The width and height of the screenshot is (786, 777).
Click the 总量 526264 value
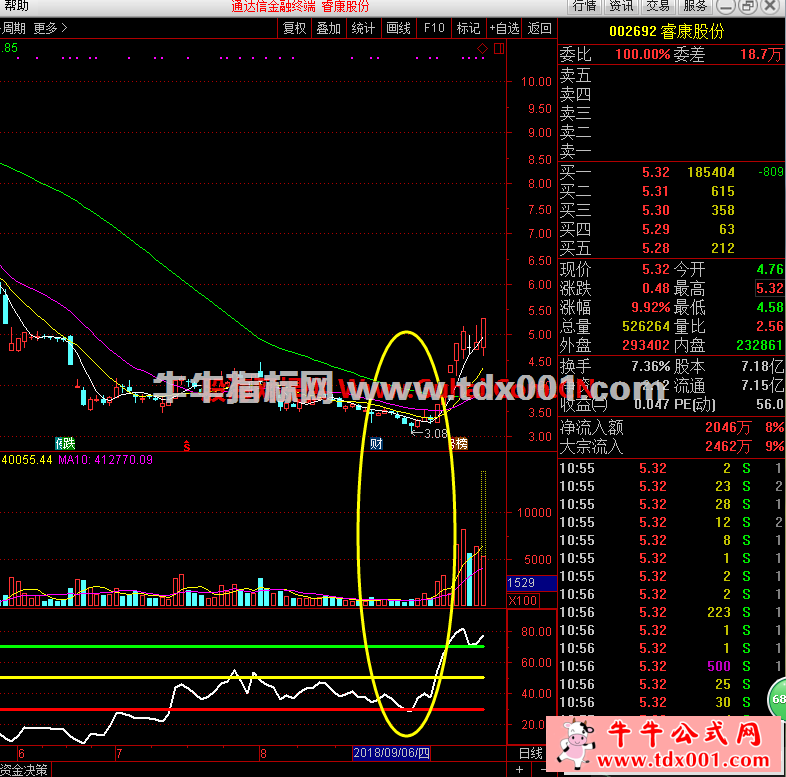coord(646,326)
